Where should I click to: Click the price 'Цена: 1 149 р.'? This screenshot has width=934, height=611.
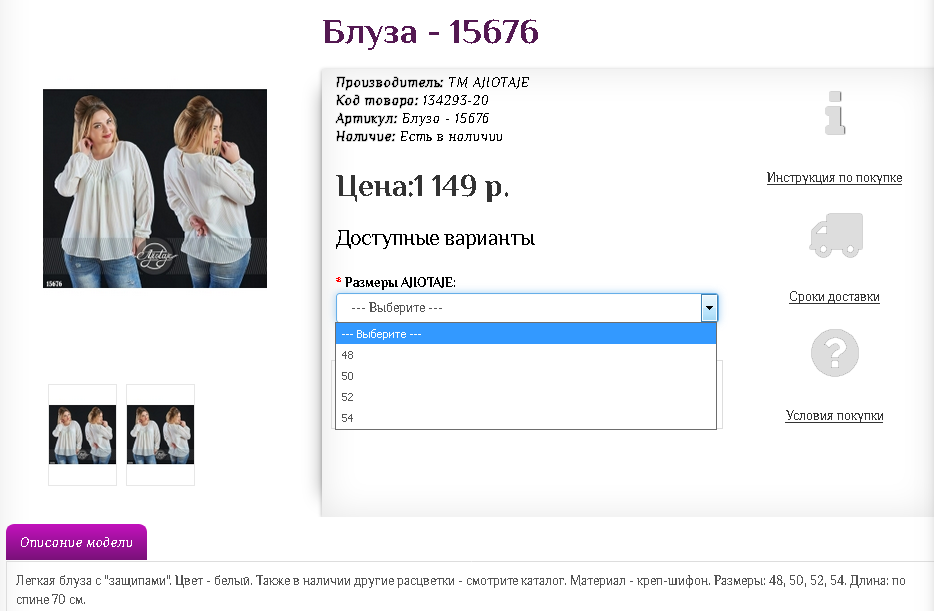click(x=422, y=186)
